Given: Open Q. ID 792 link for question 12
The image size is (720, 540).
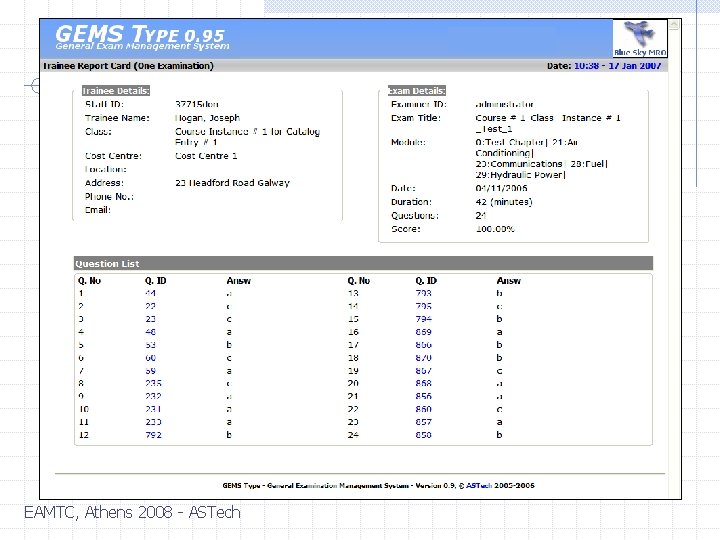Looking at the screenshot, I should [153, 434].
